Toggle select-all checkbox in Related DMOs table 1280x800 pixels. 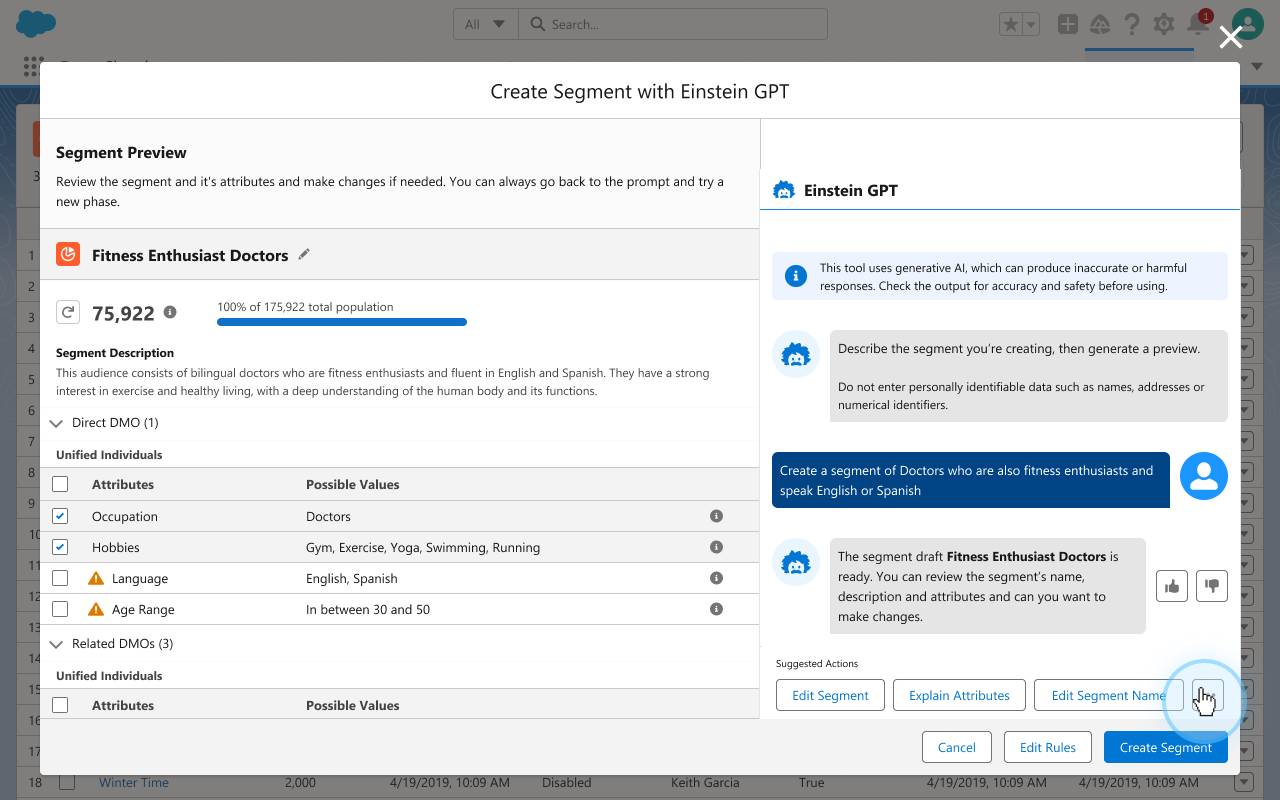60,705
